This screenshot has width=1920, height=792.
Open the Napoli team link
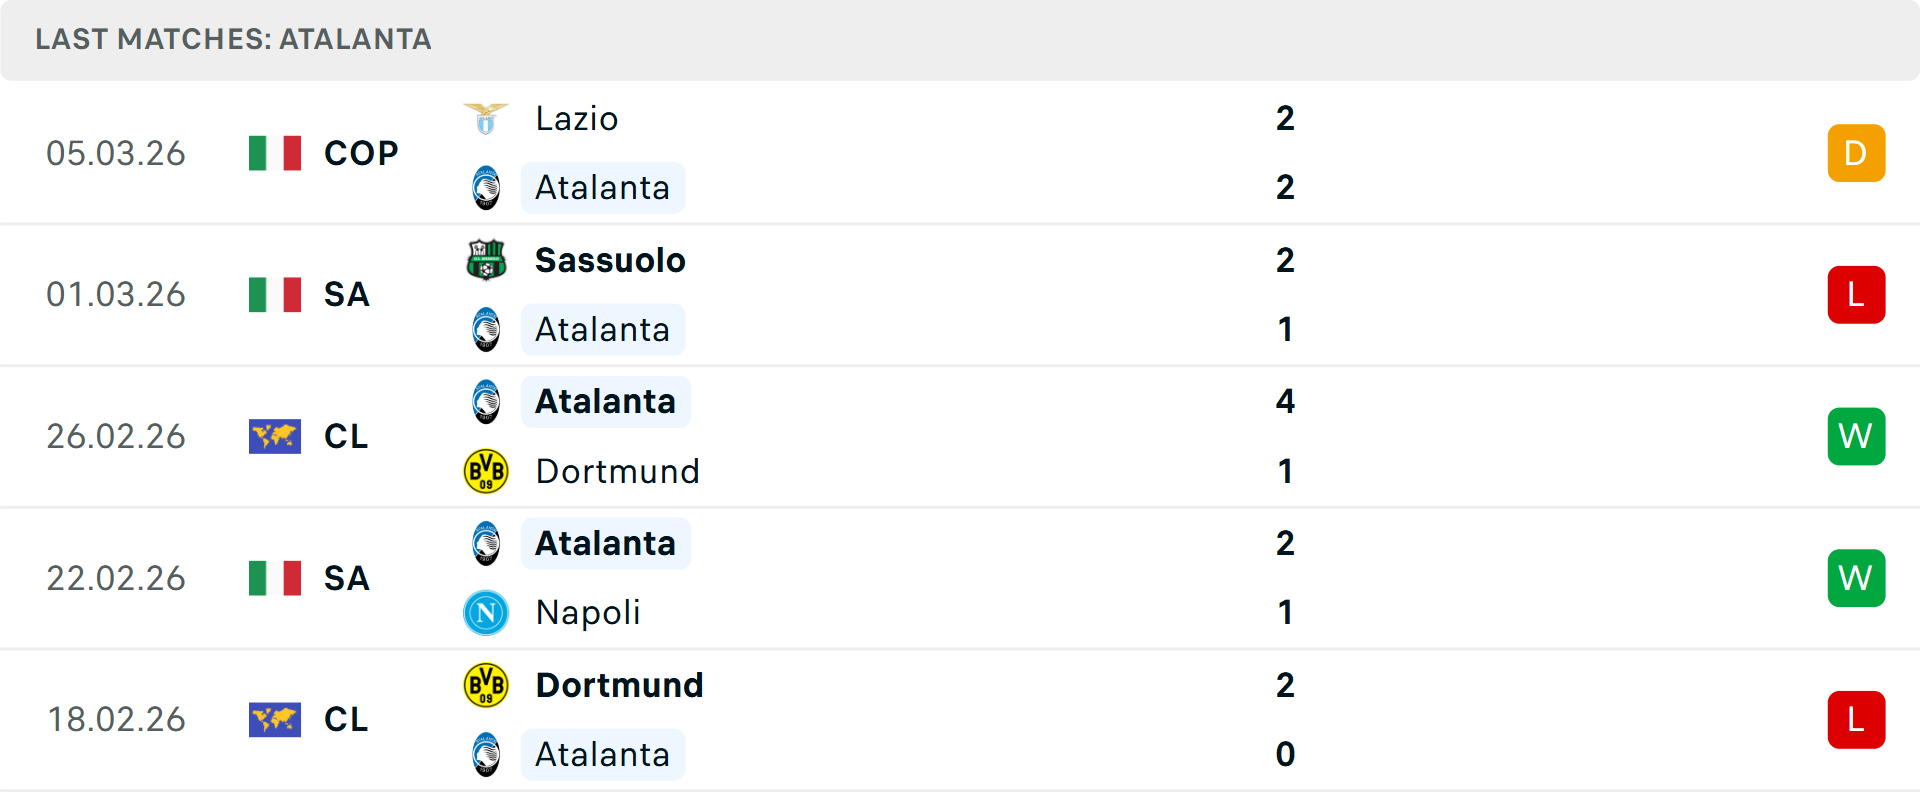588,613
